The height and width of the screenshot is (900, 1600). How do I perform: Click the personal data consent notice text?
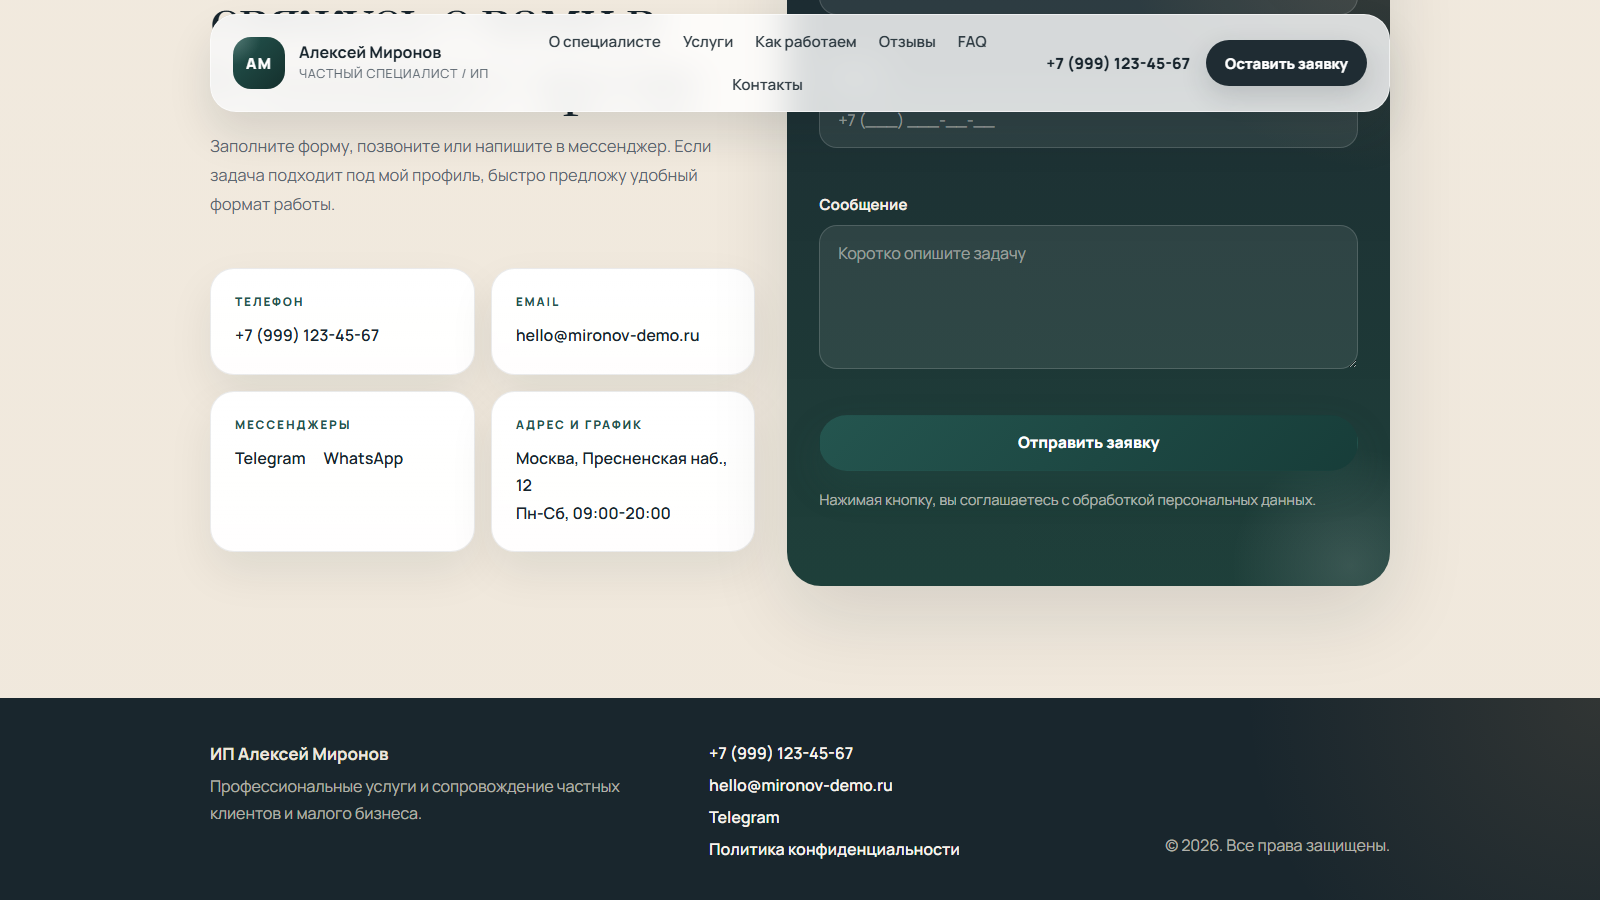[x=1067, y=500]
